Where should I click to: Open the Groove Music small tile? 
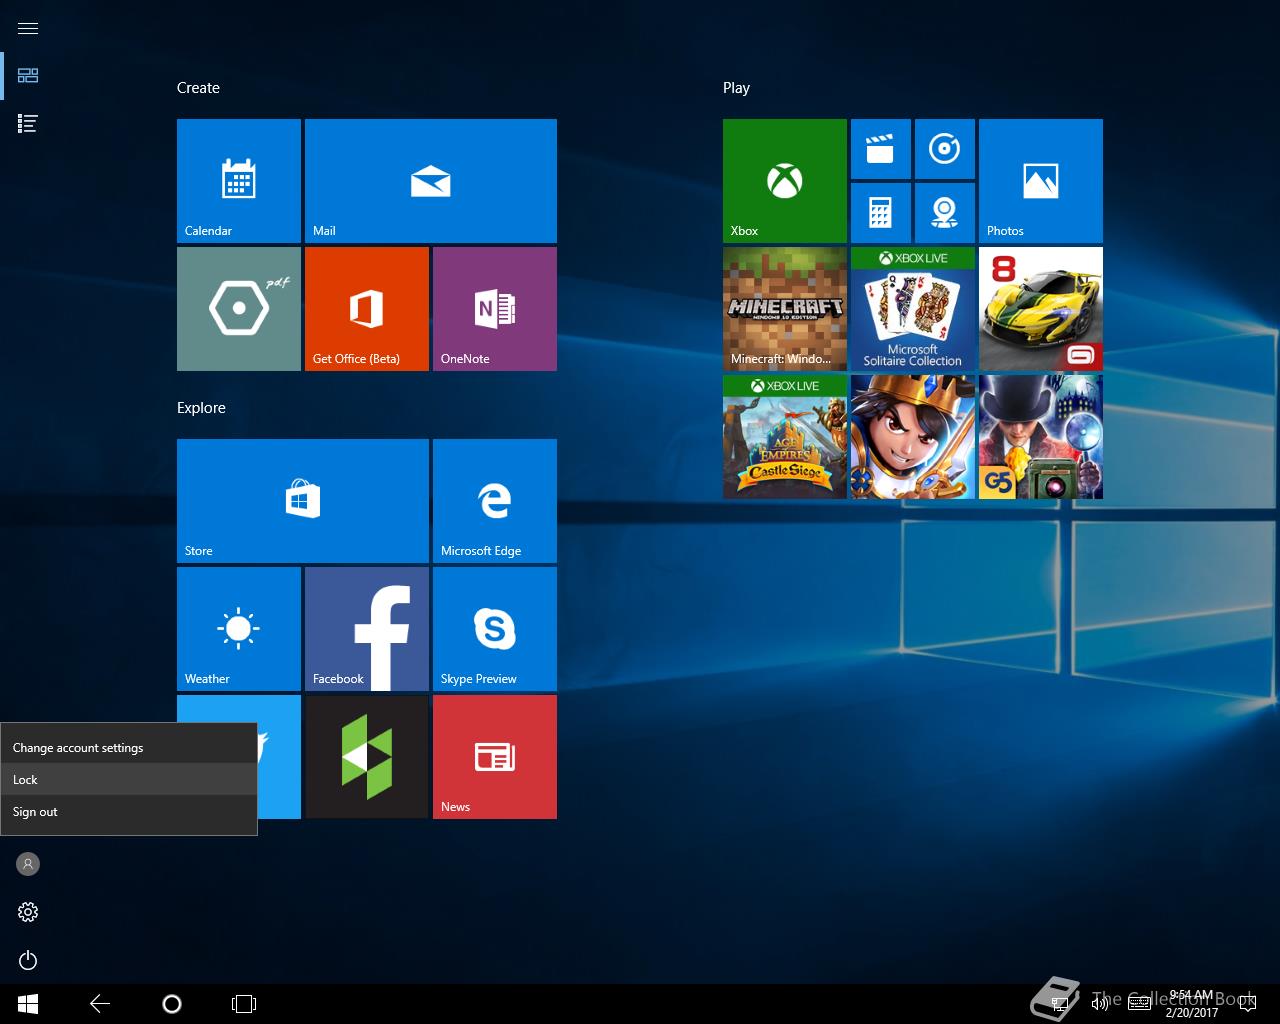click(945, 149)
